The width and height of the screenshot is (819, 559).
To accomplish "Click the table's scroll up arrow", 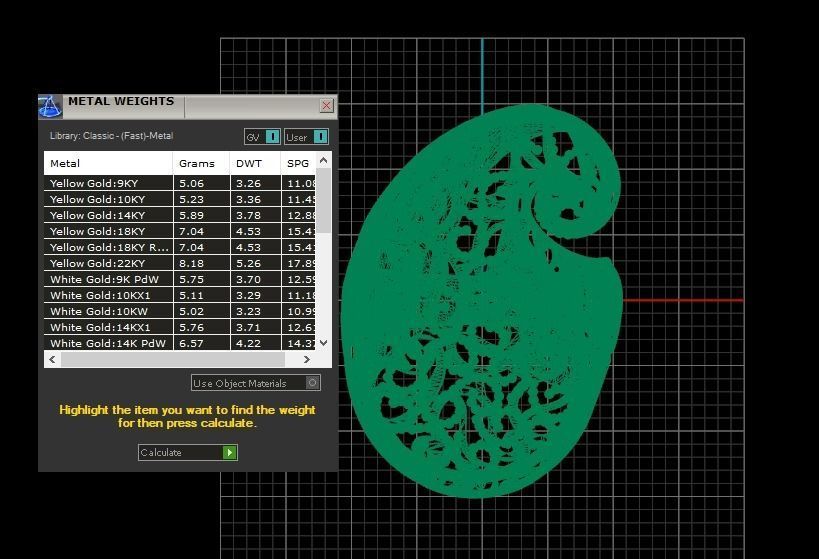I will 323,160.
